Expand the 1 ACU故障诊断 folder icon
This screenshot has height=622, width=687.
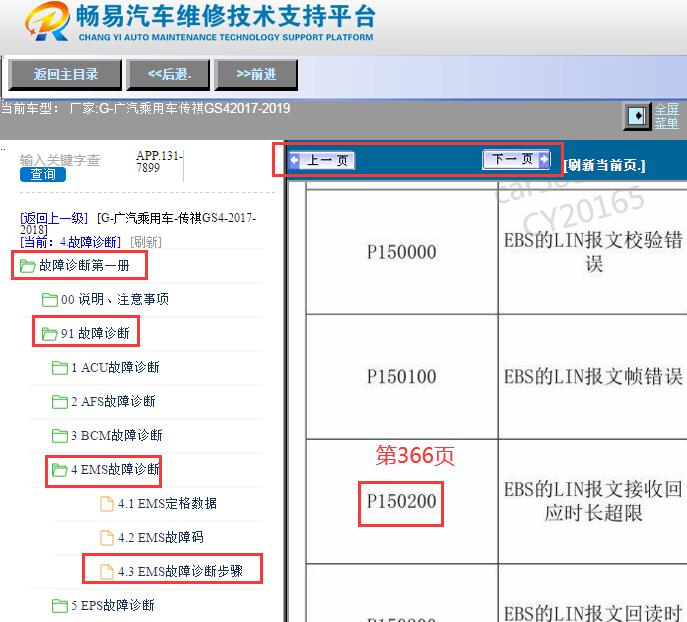point(60,368)
